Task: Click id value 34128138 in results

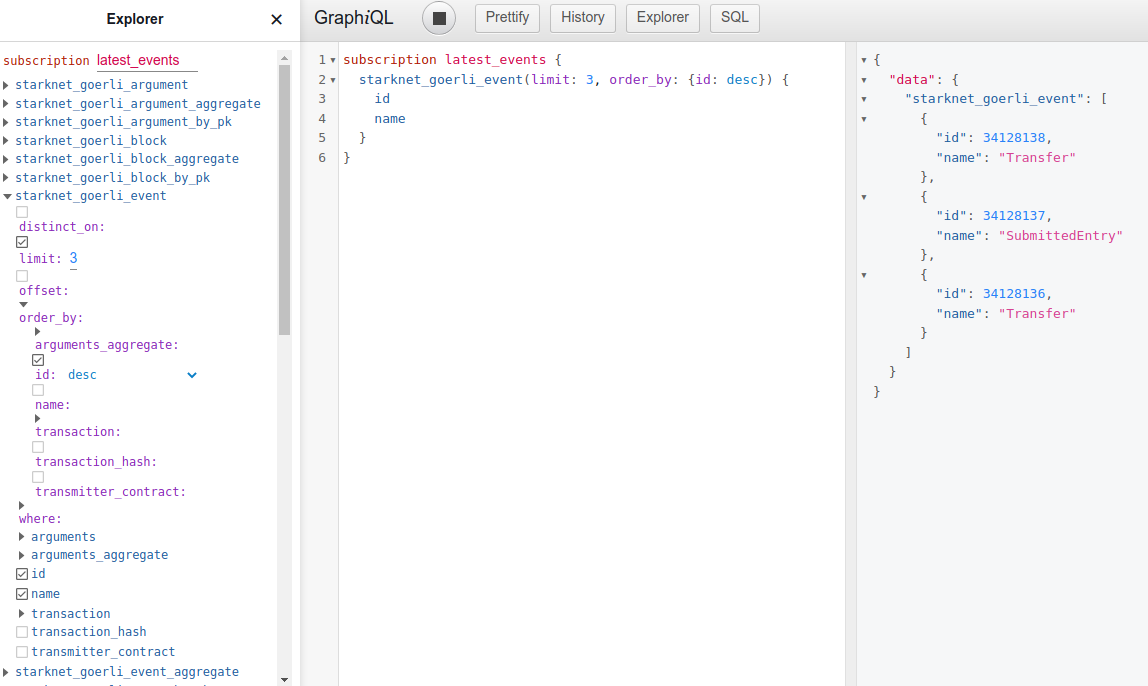Action: pyautogui.click(x=1014, y=138)
